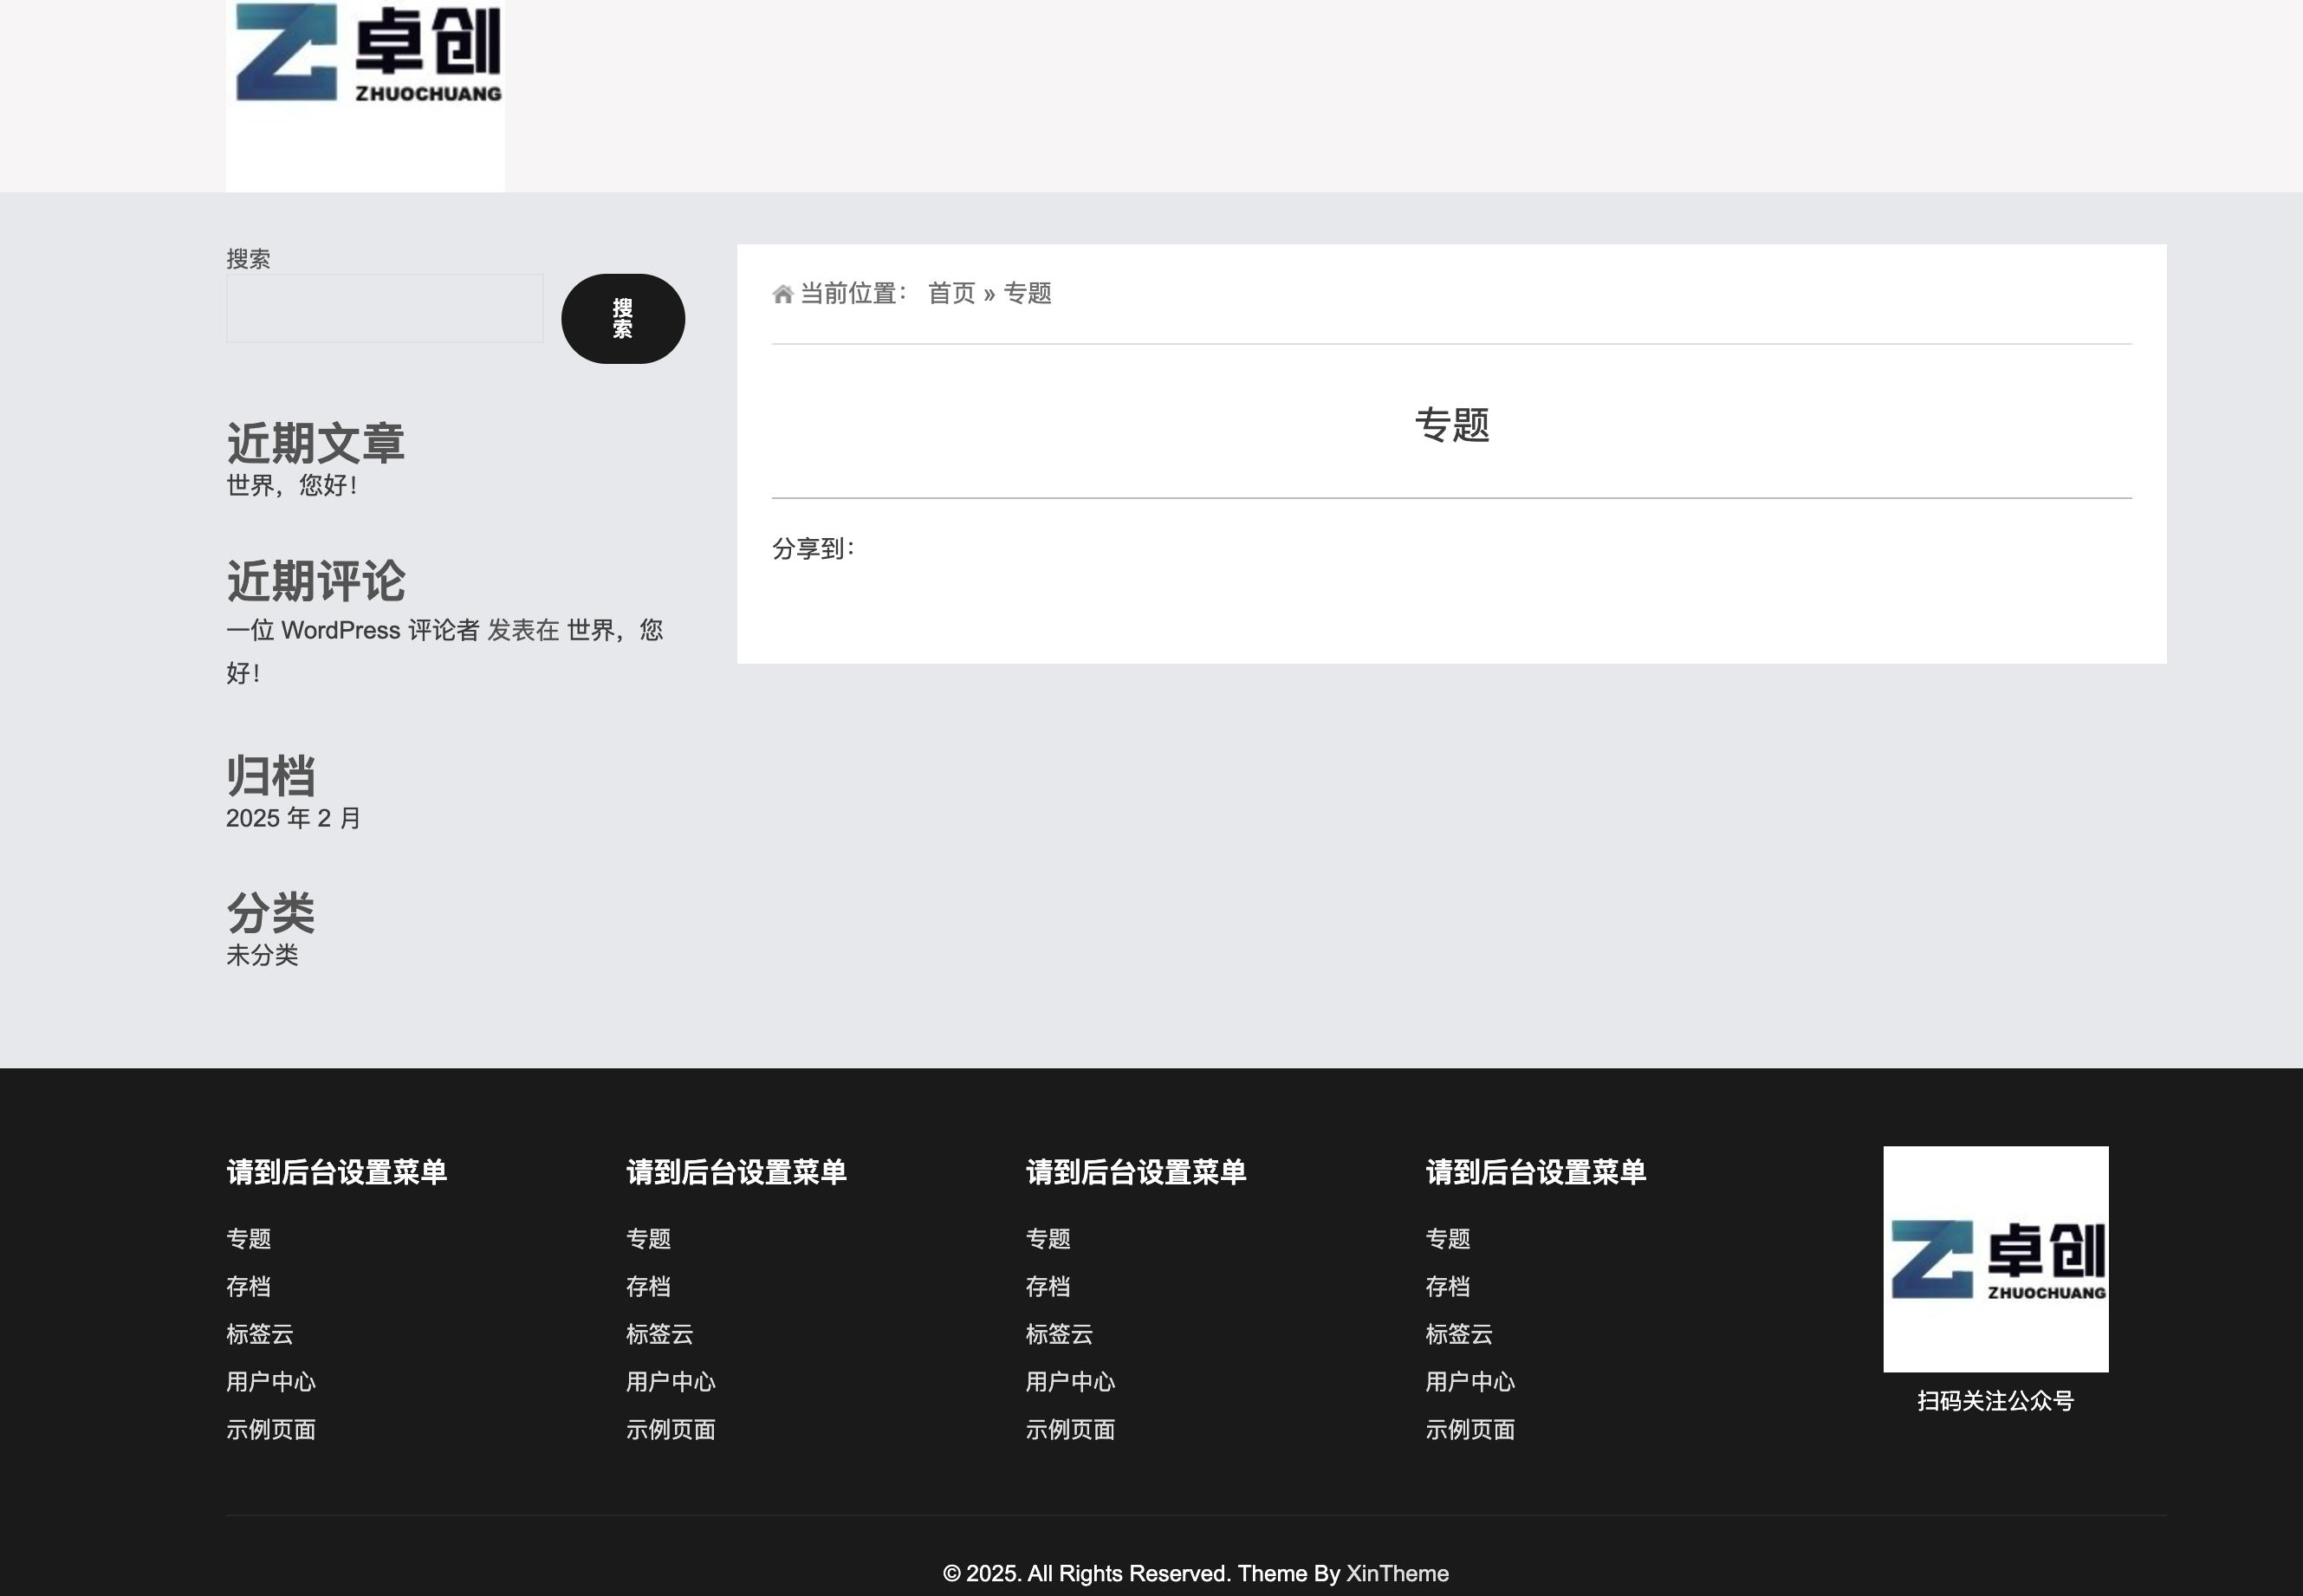Viewport: 2303px width, 1596px height.
Task: Click 存档 in the second footer menu column
Action: click(x=649, y=1287)
